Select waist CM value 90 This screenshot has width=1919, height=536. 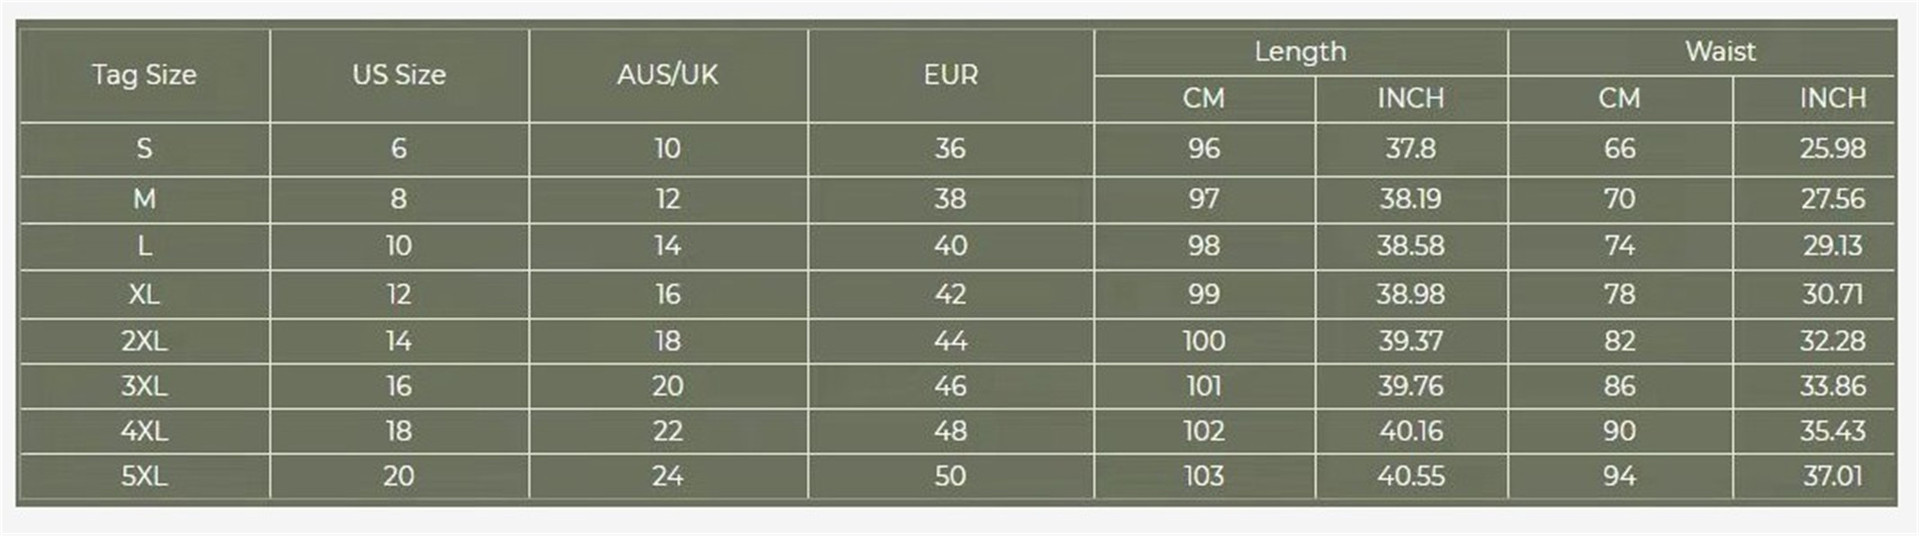tap(1620, 431)
